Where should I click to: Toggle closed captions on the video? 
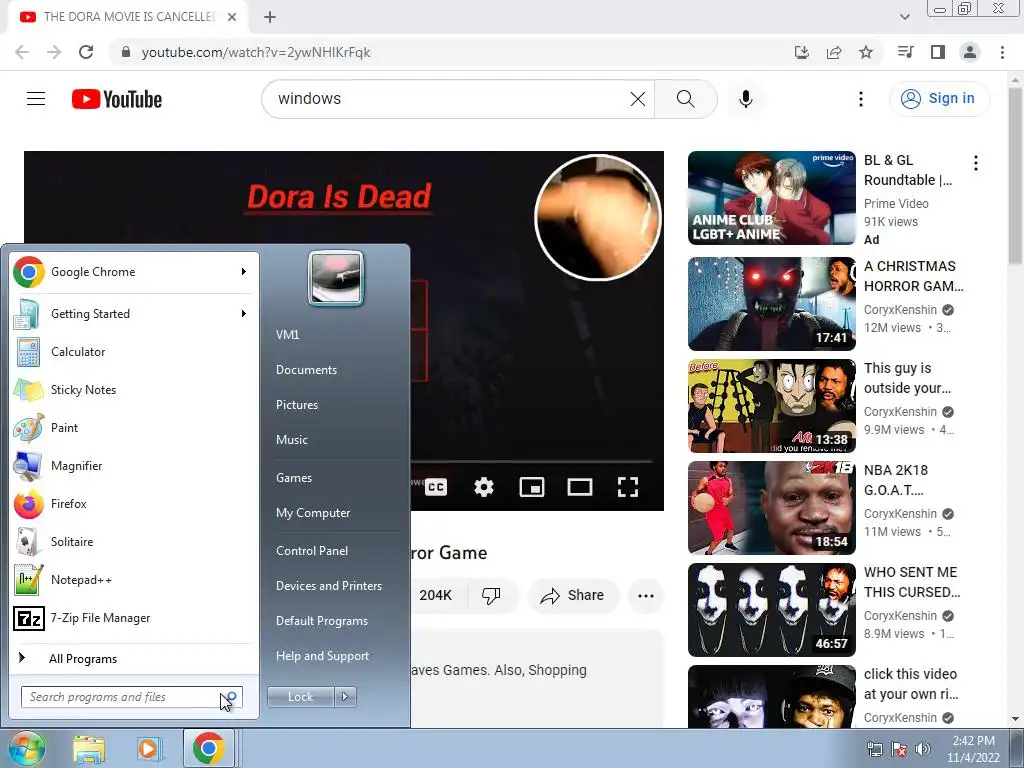436,487
